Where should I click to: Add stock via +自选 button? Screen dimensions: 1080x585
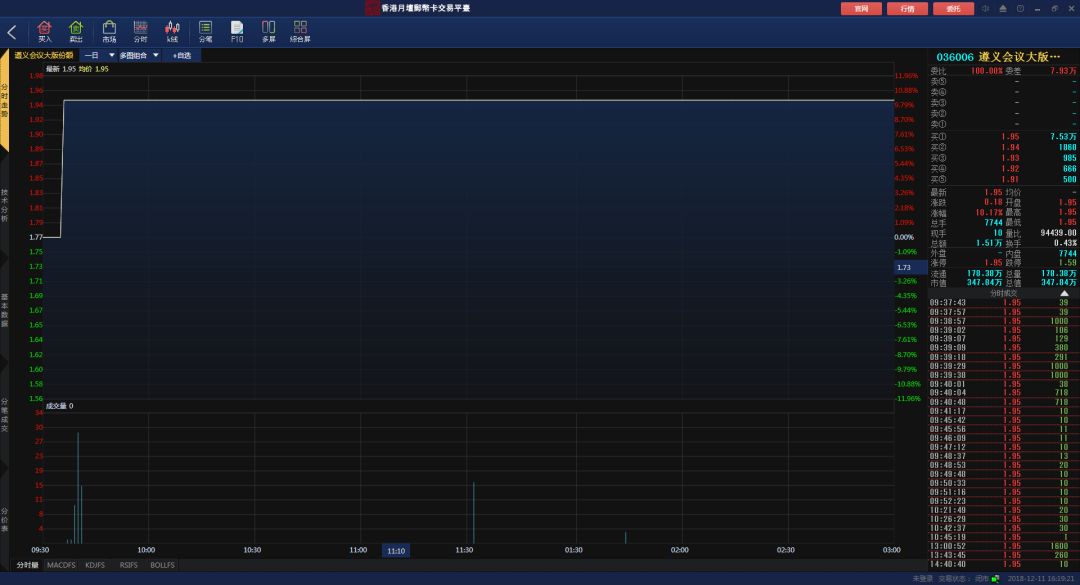pos(182,55)
